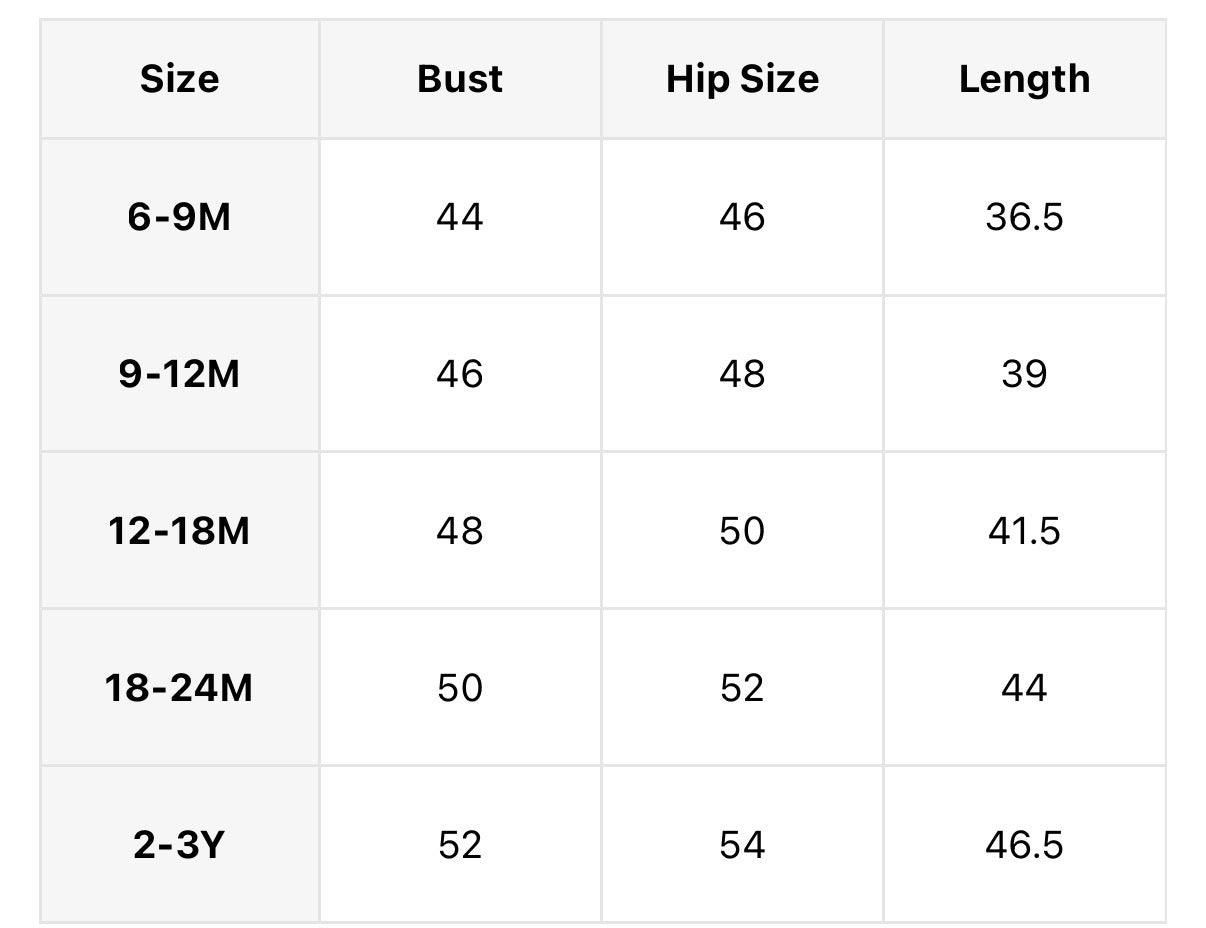Select the 9-12M size row label
The height and width of the screenshot is (928, 1206).
point(180,374)
